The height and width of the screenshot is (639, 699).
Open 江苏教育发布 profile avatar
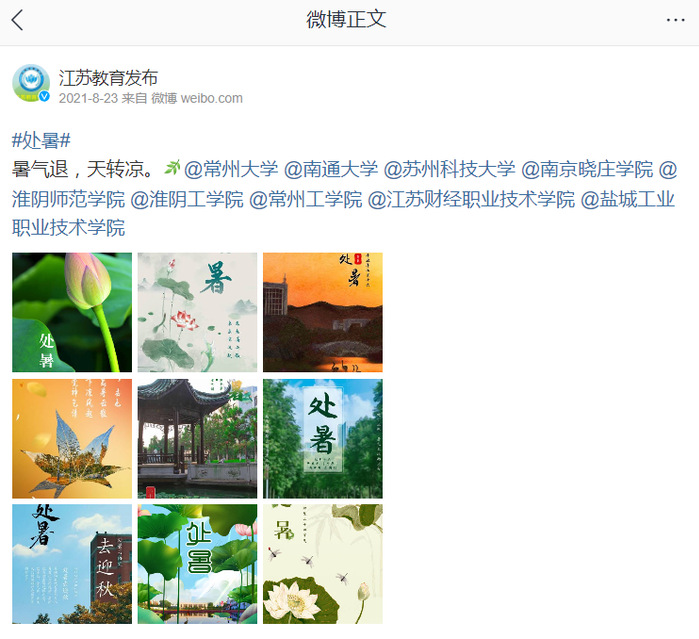31,83
